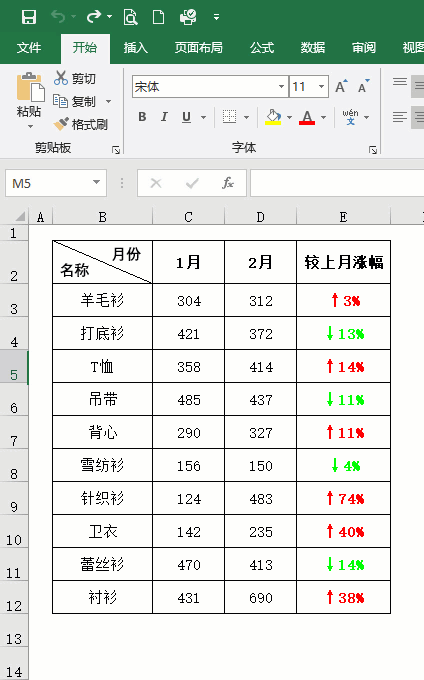The height and width of the screenshot is (680, 424).
Task: Click the wén phonetic guide icon
Action: coord(350,117)
